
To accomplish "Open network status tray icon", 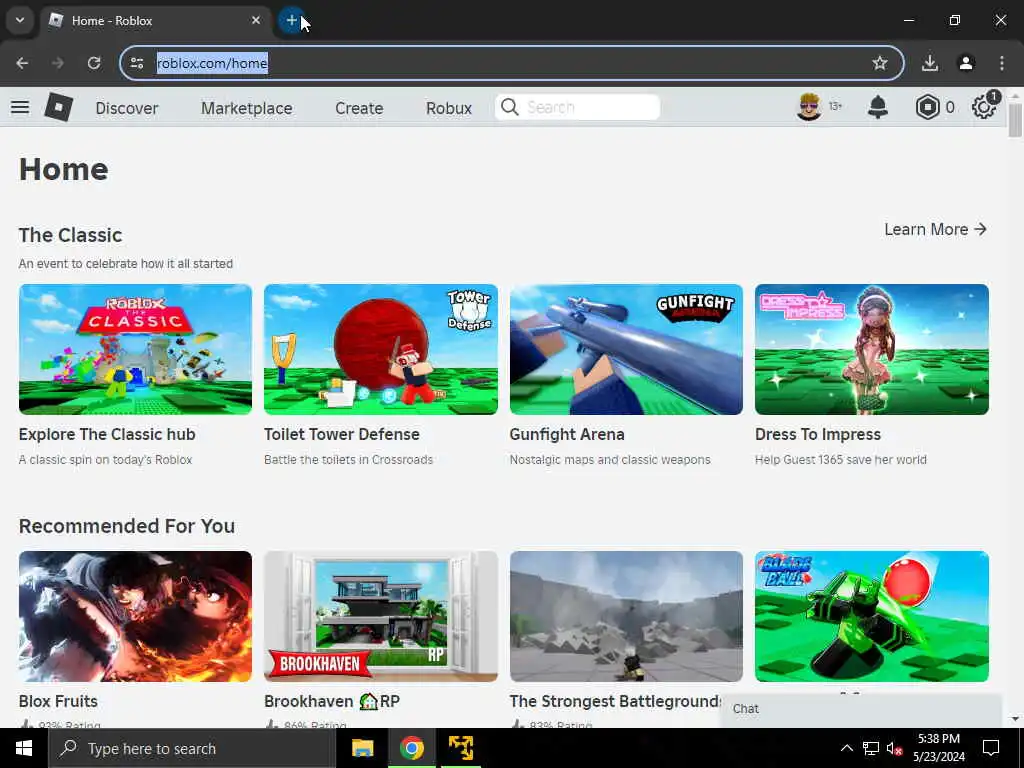I will tap(871, 748).
